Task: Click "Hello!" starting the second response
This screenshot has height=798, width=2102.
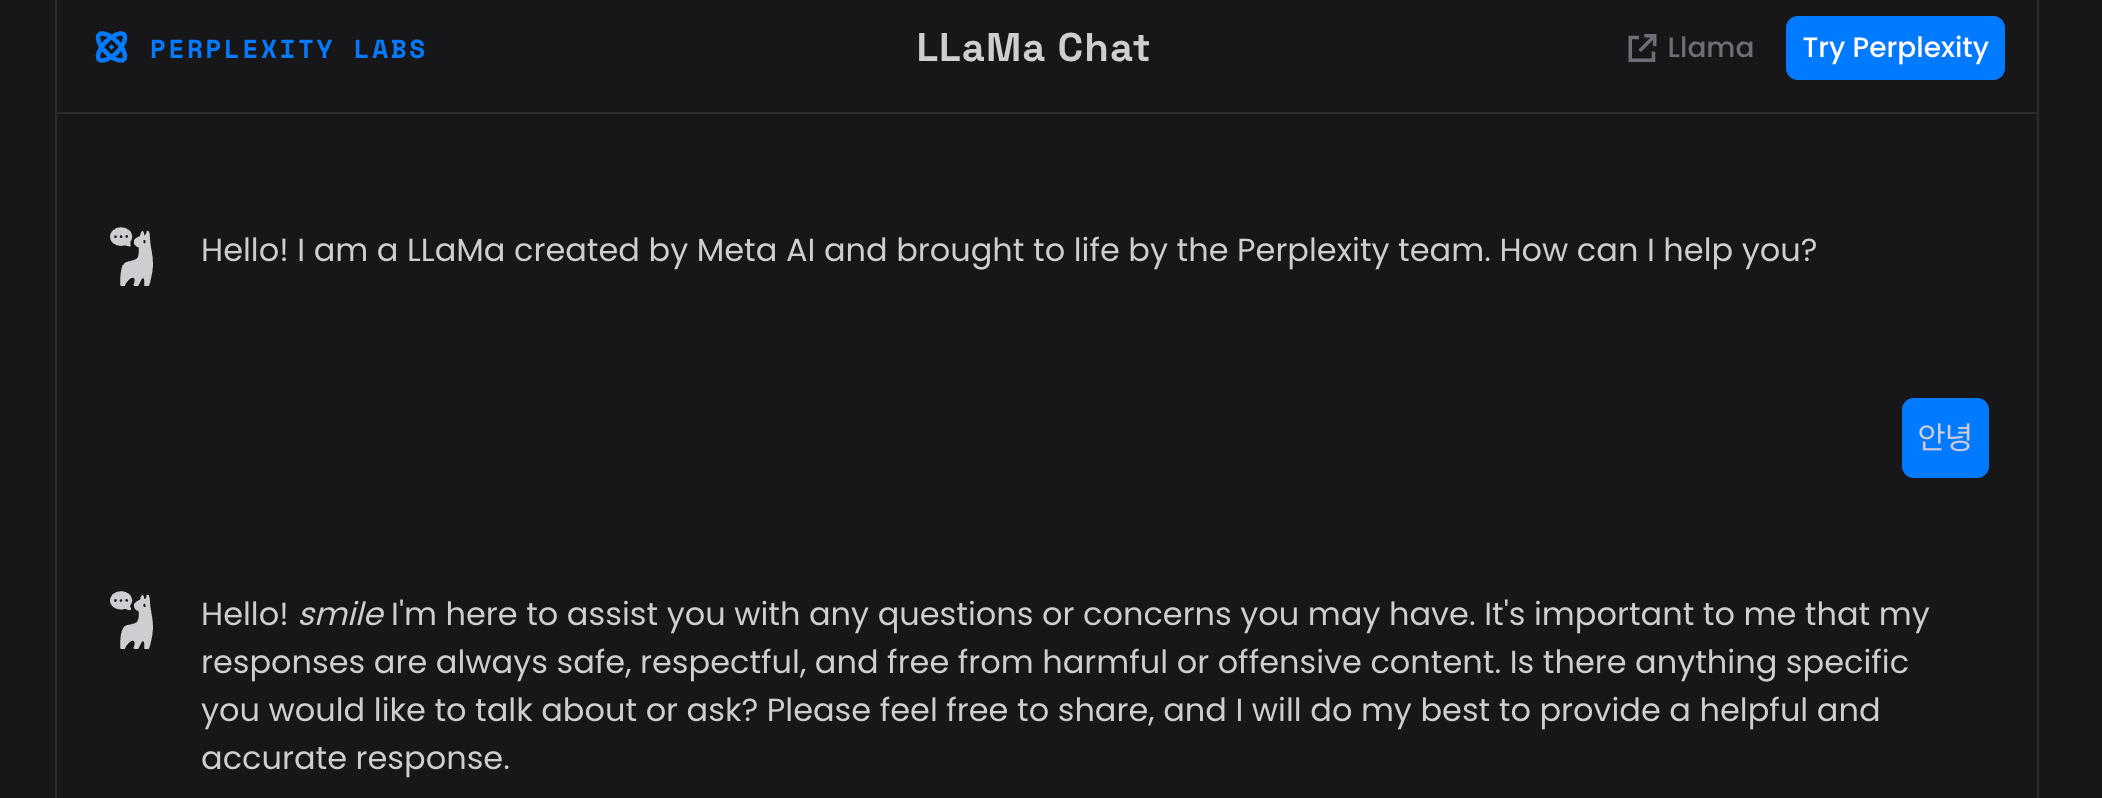Action: coord(244,614)
